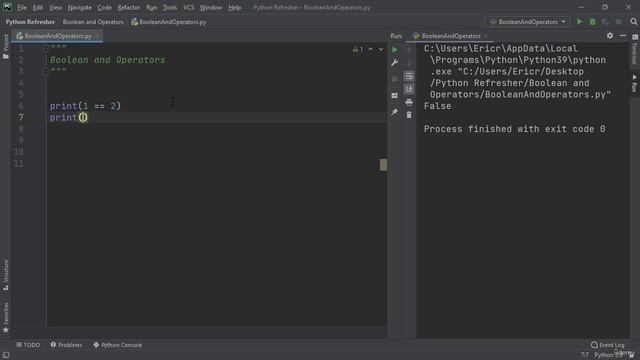
Task: Collapse the docstring fold marker on line 1
Action: [46, 49]
